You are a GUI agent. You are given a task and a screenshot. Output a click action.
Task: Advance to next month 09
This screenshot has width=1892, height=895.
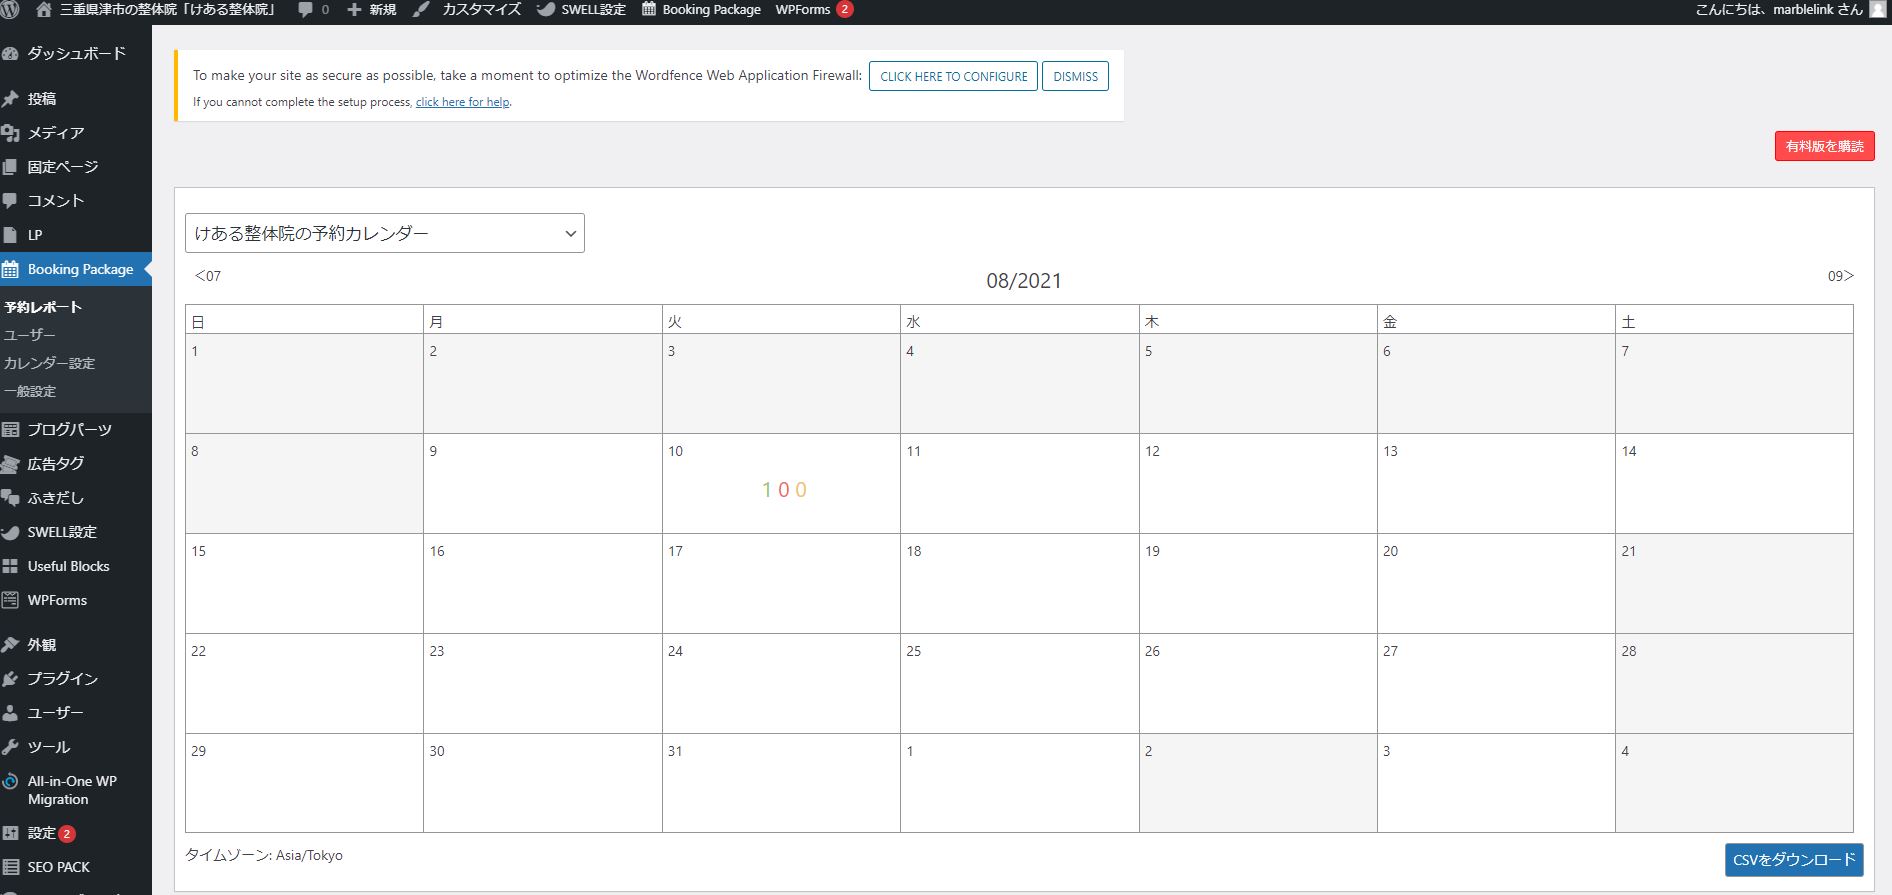tap(1840, 276)
